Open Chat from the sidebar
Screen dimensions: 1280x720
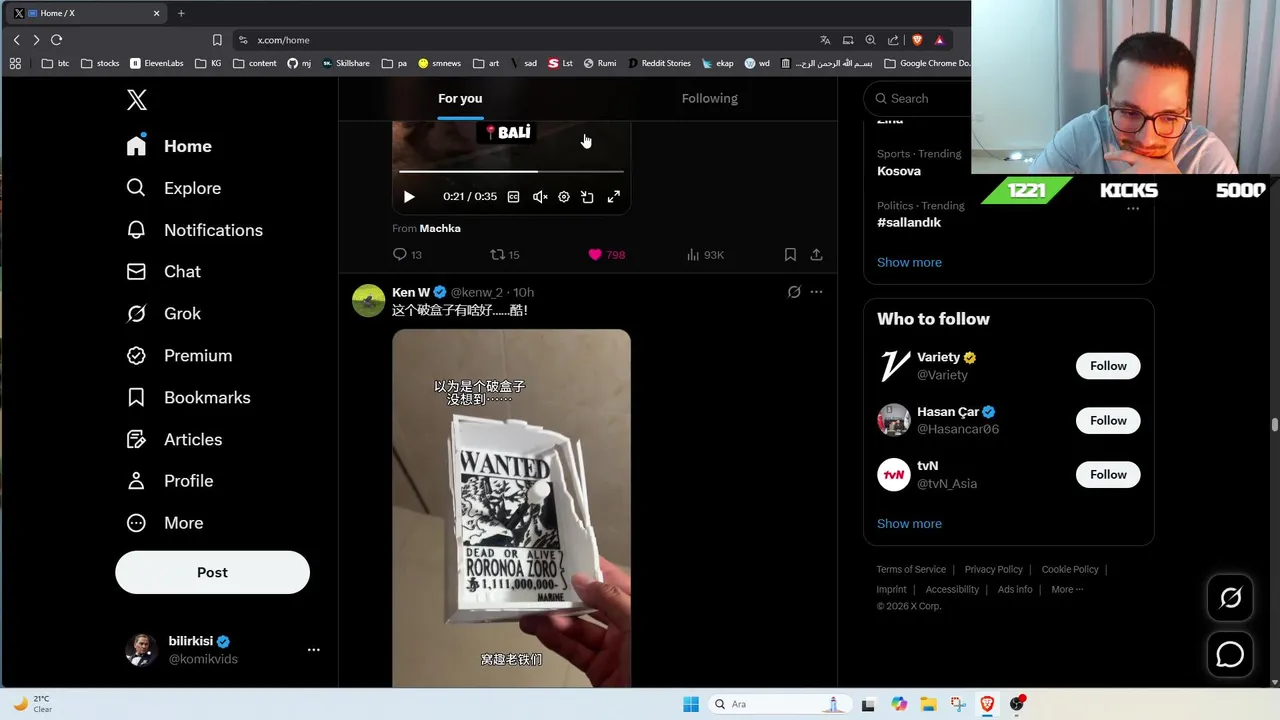(x=164, y=272)
